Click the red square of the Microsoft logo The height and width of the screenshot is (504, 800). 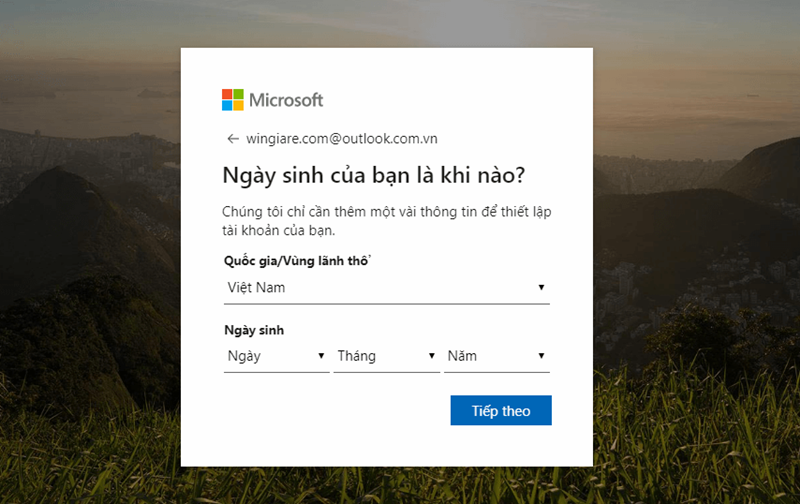pos(227,94)
